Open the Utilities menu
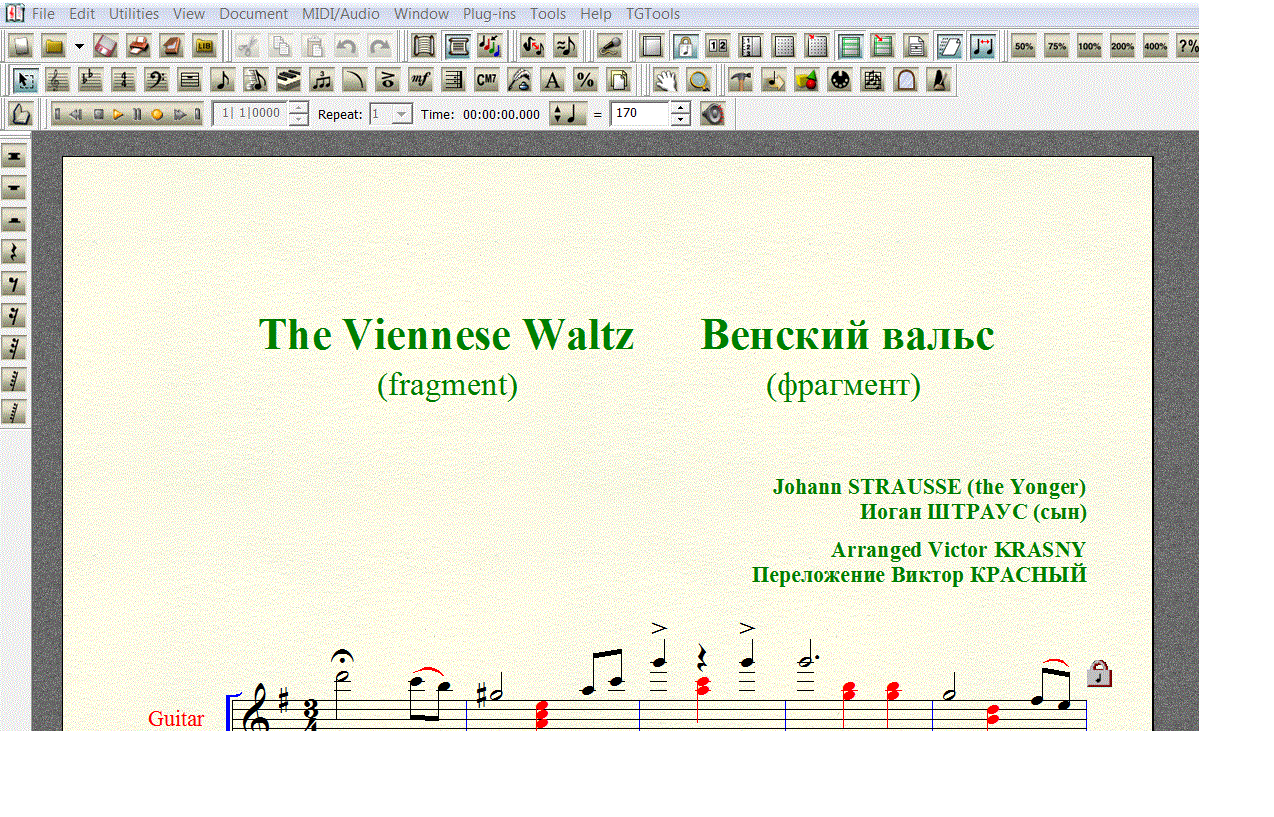The width and height of the screenshot is (1274, 817). tap(134, 14)
